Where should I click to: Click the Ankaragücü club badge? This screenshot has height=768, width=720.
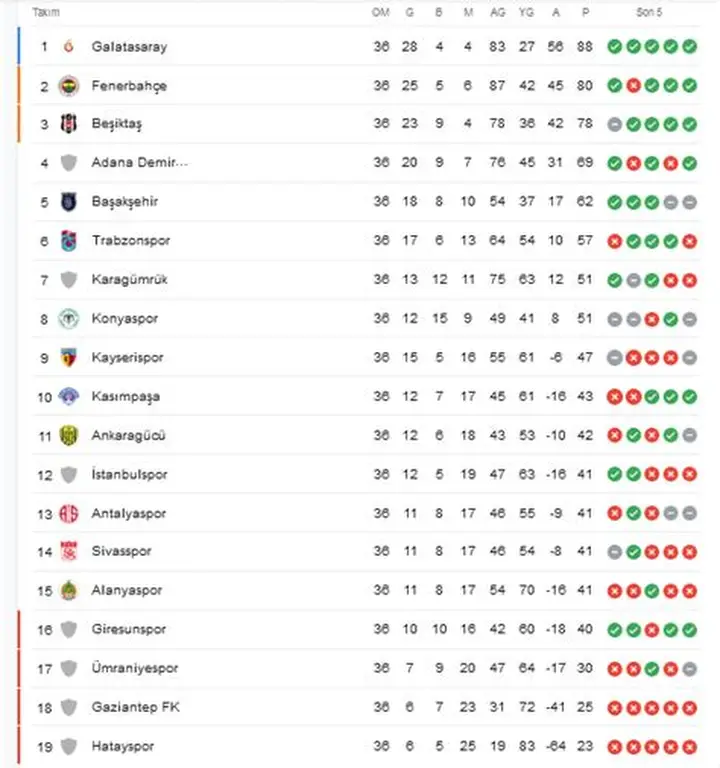[69, 435]
